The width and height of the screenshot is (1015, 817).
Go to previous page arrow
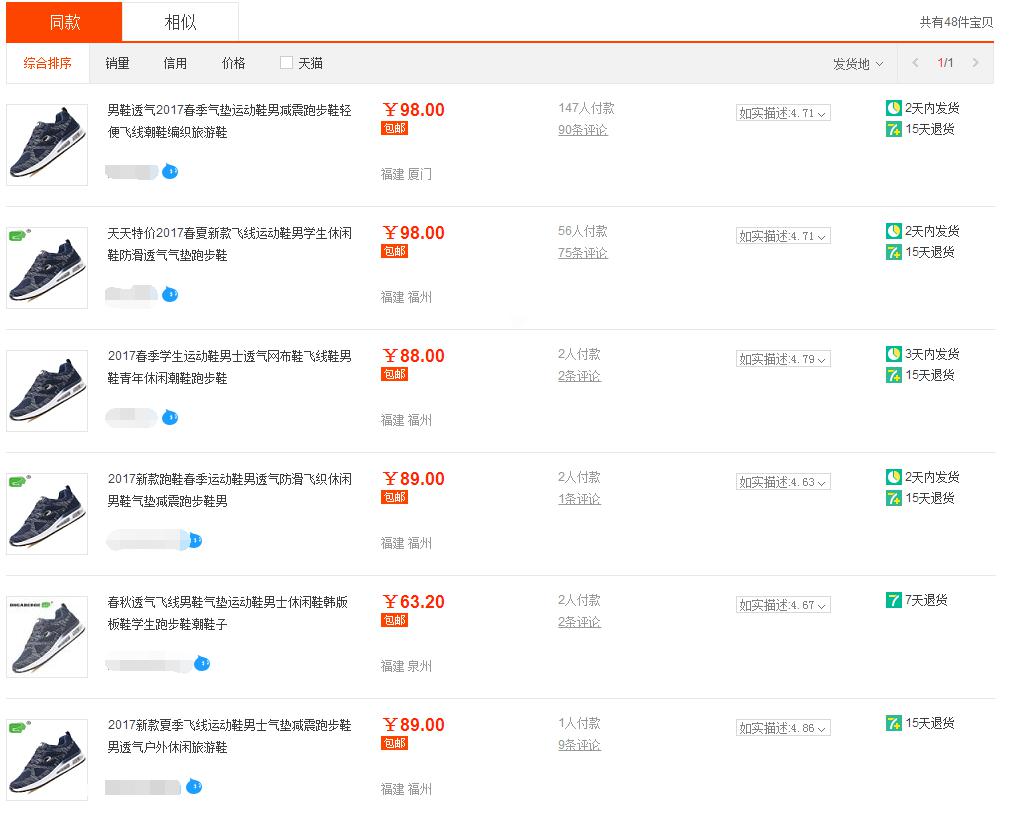pos(915,63)
